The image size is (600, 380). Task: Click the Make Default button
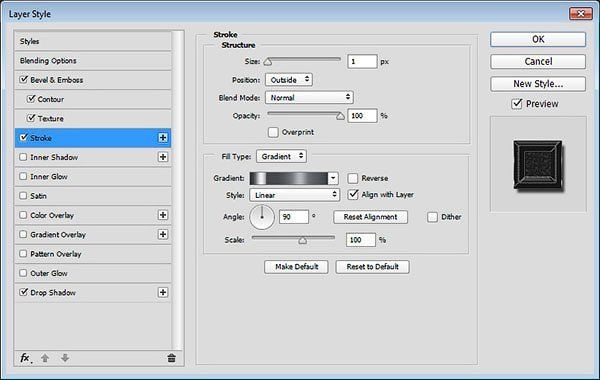tap(296, 267)
